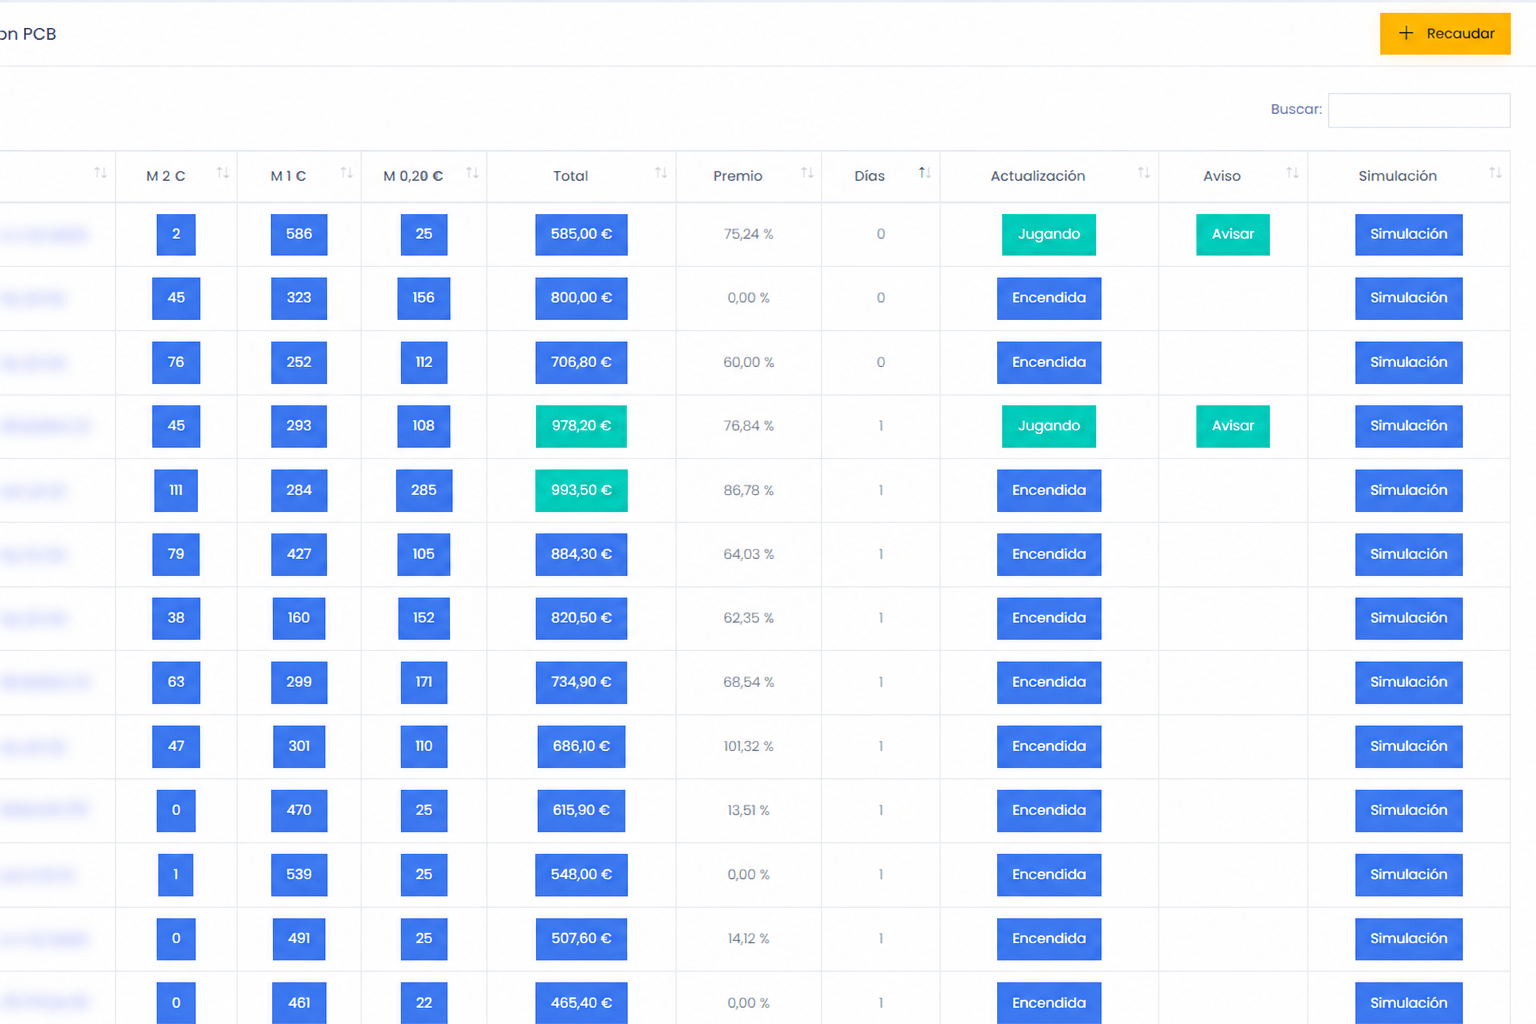Sort the table by M 2 C column arrows
Image resolution: width=1536 pixels, height=1024 pixels.
(x=223, y=173)
